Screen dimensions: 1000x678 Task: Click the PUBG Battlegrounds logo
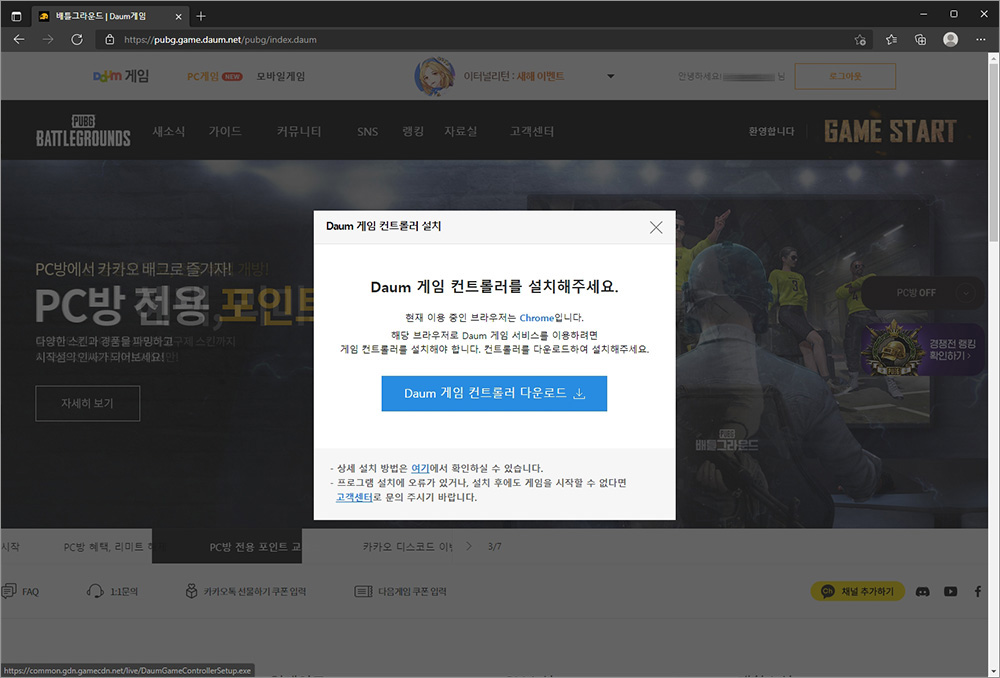click(x=83, y=131)
